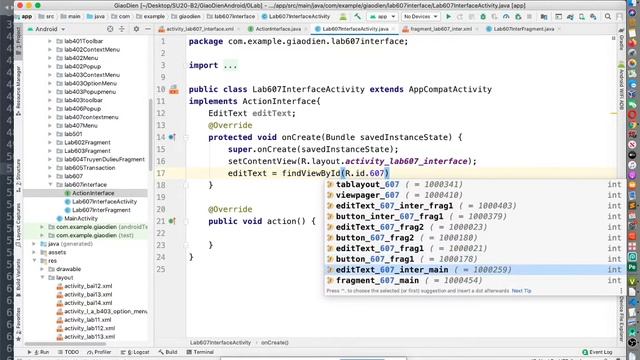Click the green Run app button
The height and width of the screenshot is (360, 640).
coord(449,17)
